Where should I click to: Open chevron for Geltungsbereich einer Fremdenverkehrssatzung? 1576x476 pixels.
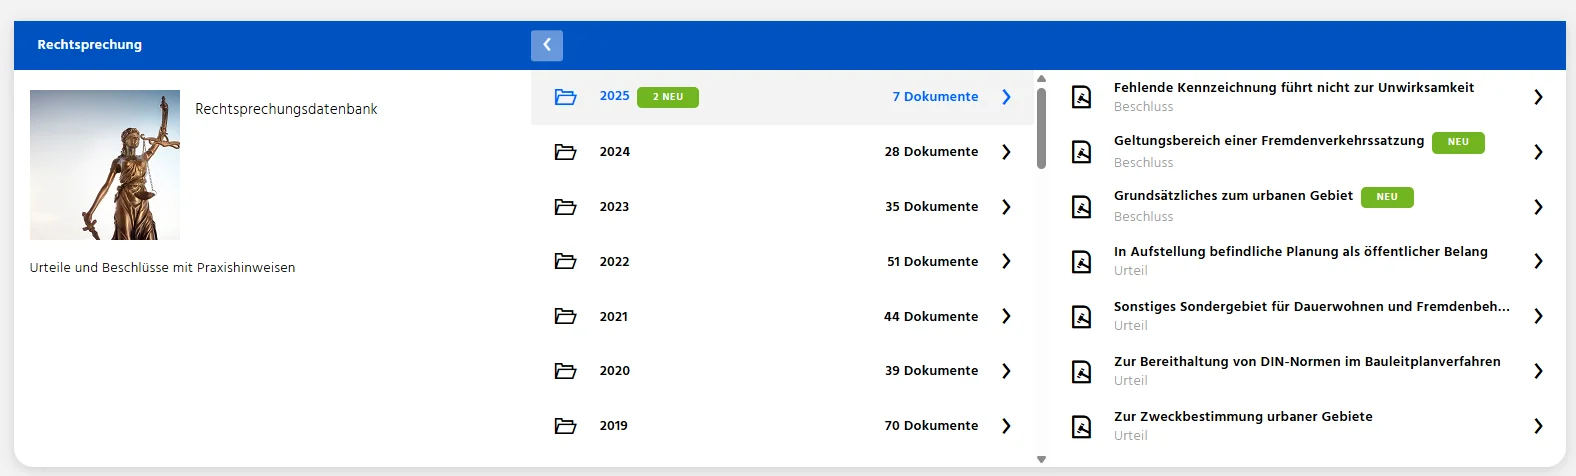pyautogui.click(x=1538, y=152)
